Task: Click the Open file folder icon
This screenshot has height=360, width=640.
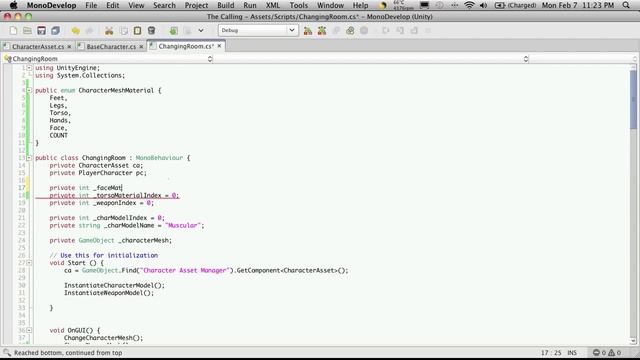Action: click(27, 31)
